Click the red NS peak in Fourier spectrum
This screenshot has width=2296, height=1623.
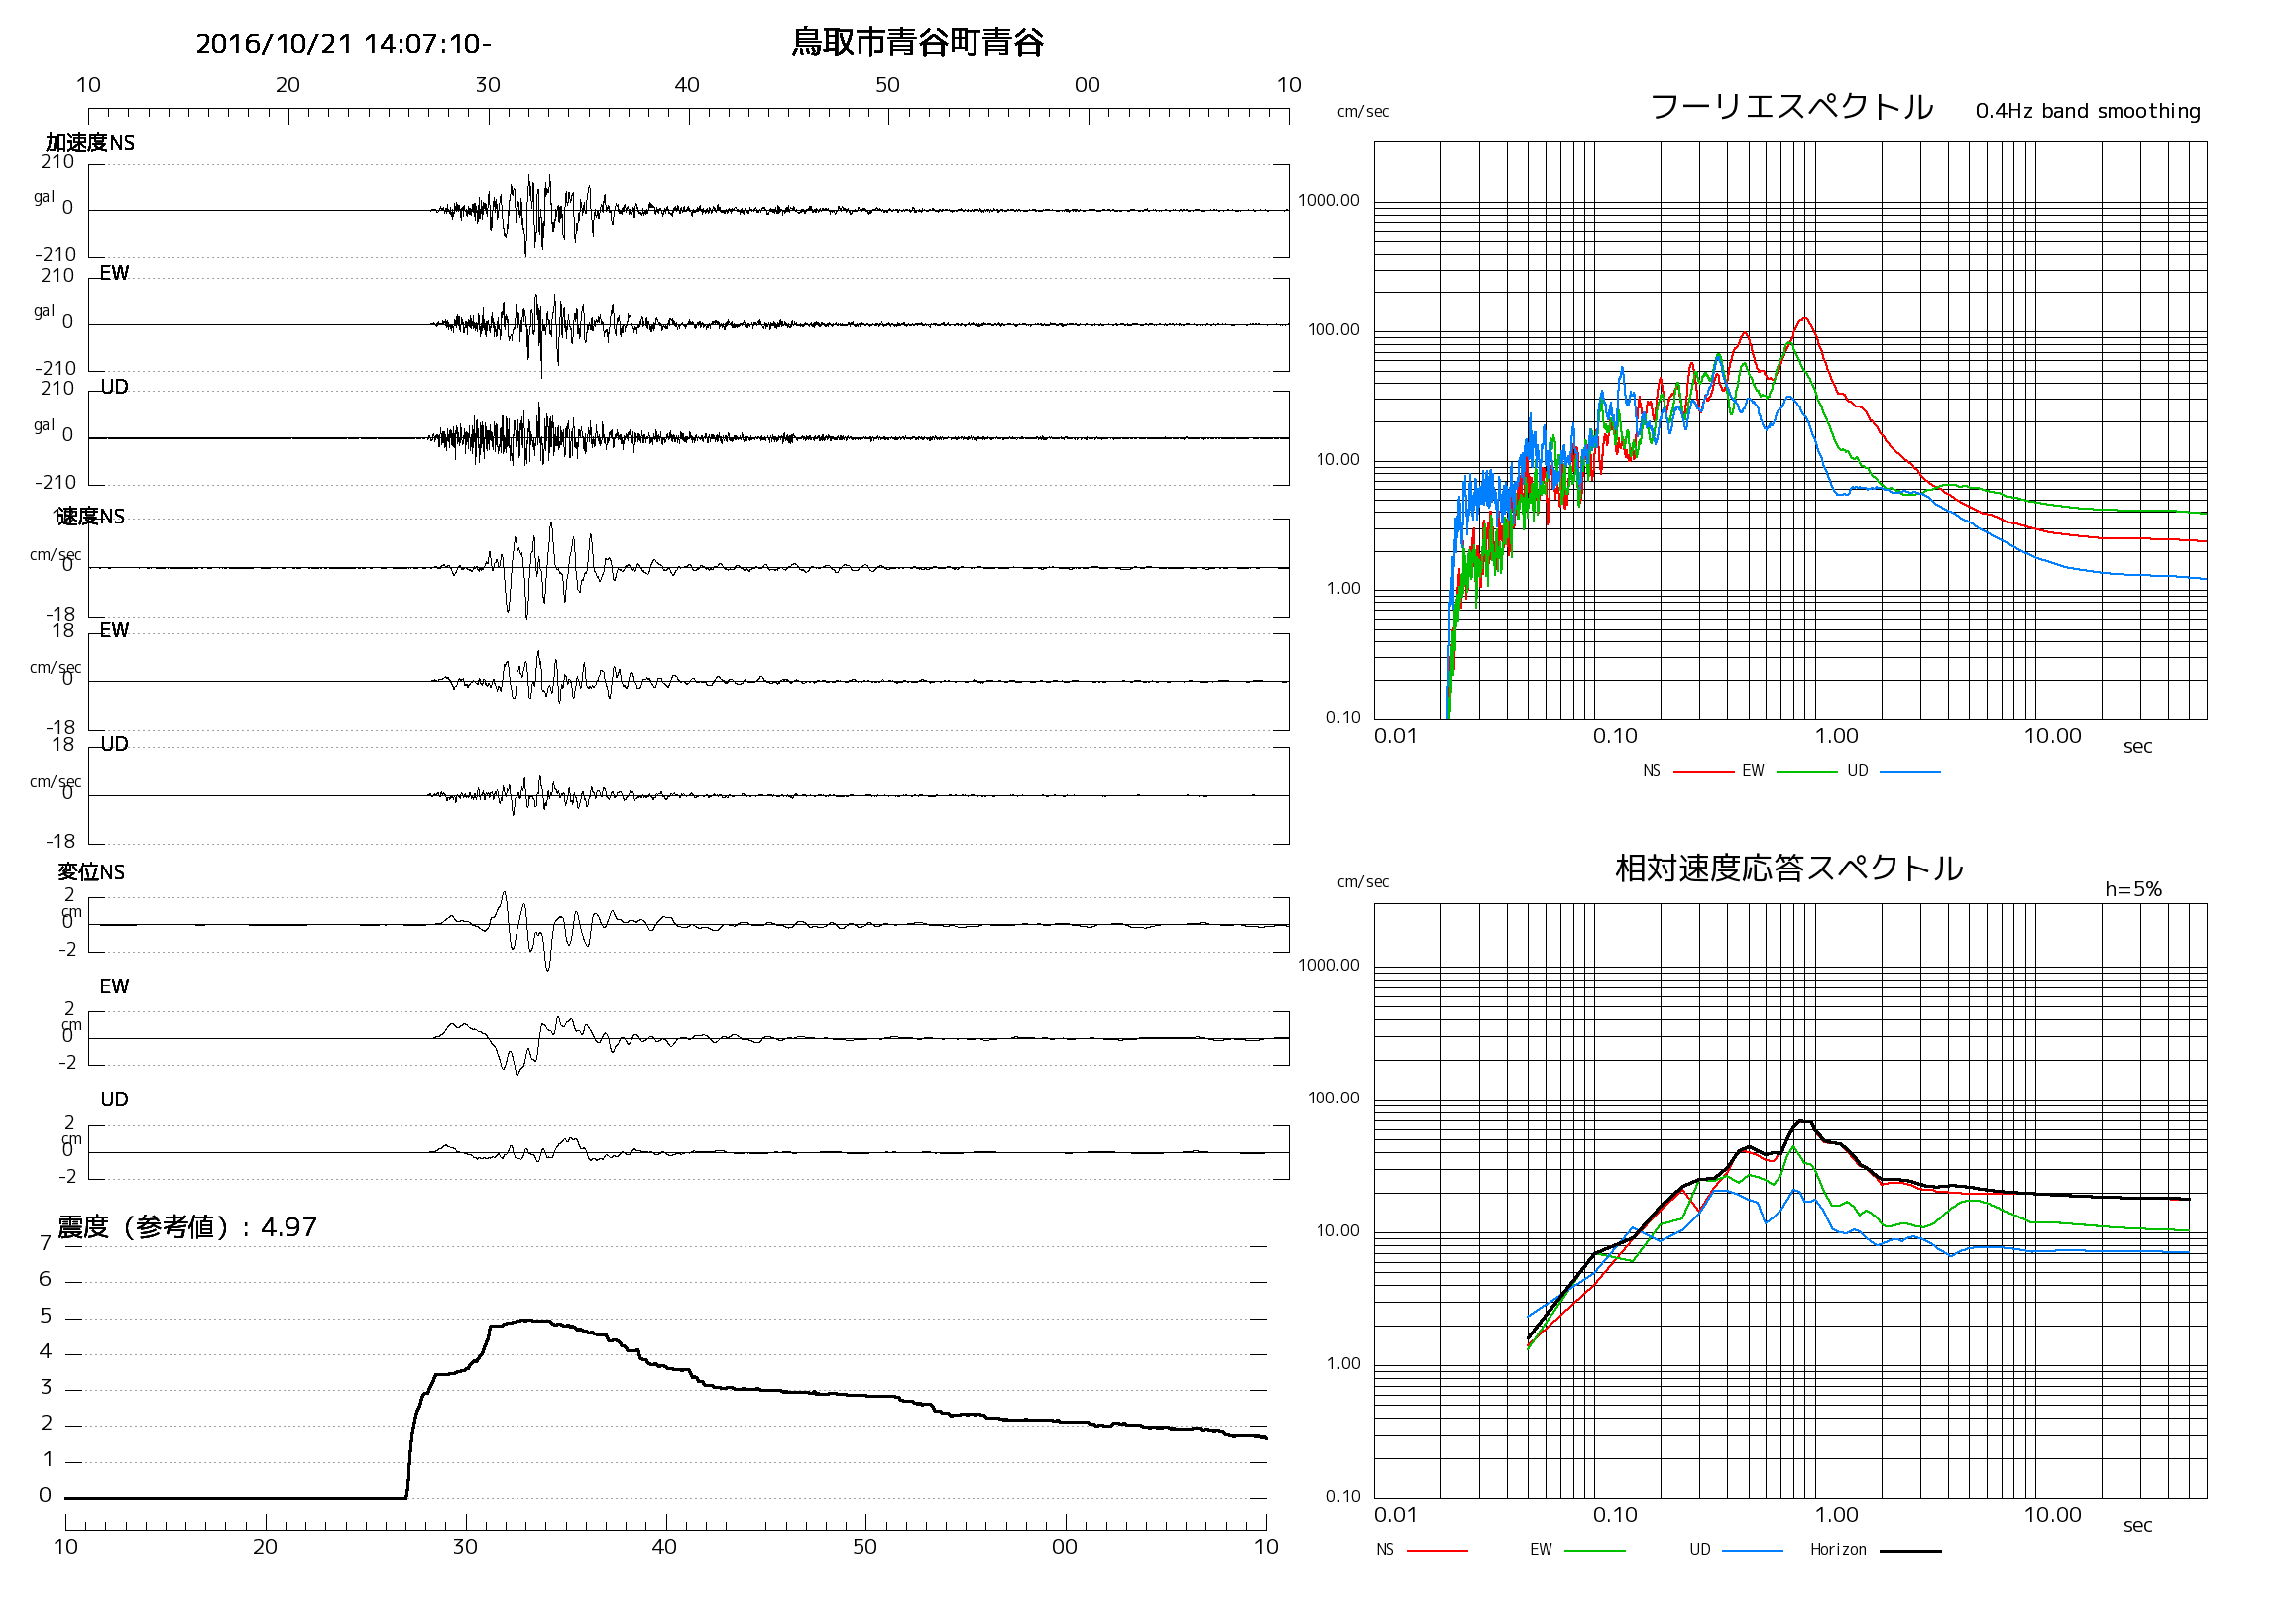1804,319
